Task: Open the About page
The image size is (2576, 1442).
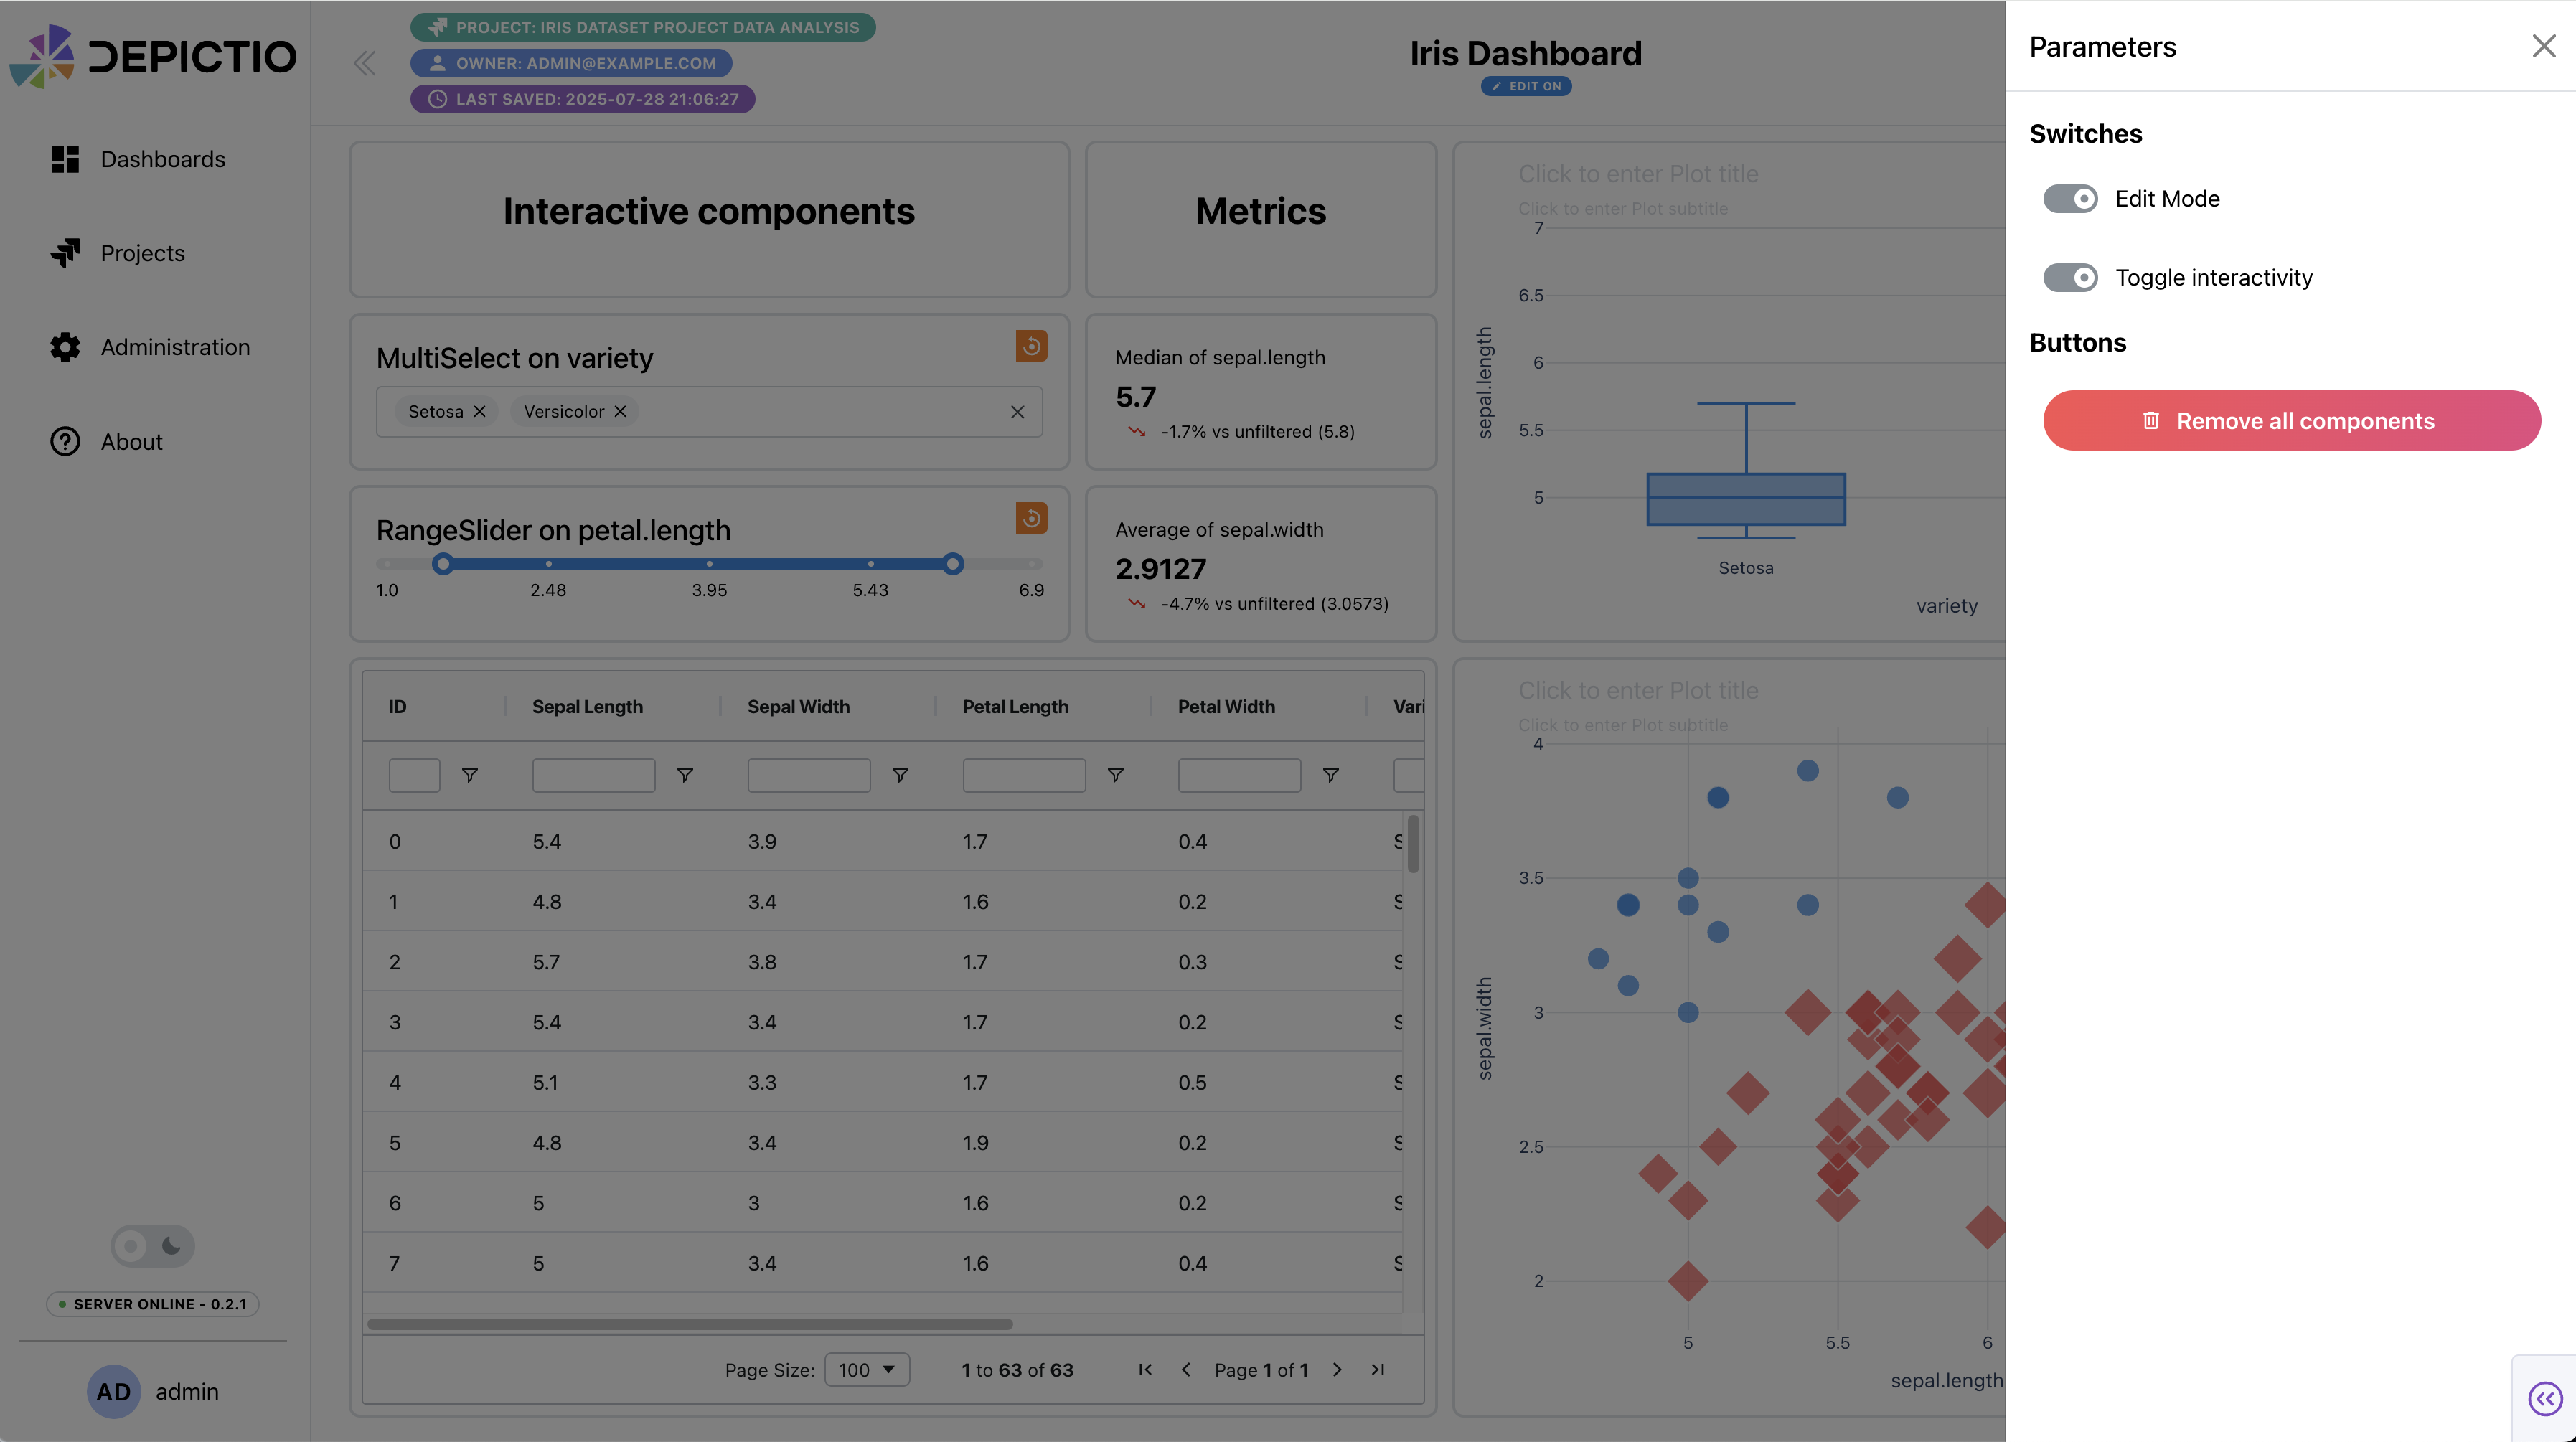Action: click(x=132, y=441)
